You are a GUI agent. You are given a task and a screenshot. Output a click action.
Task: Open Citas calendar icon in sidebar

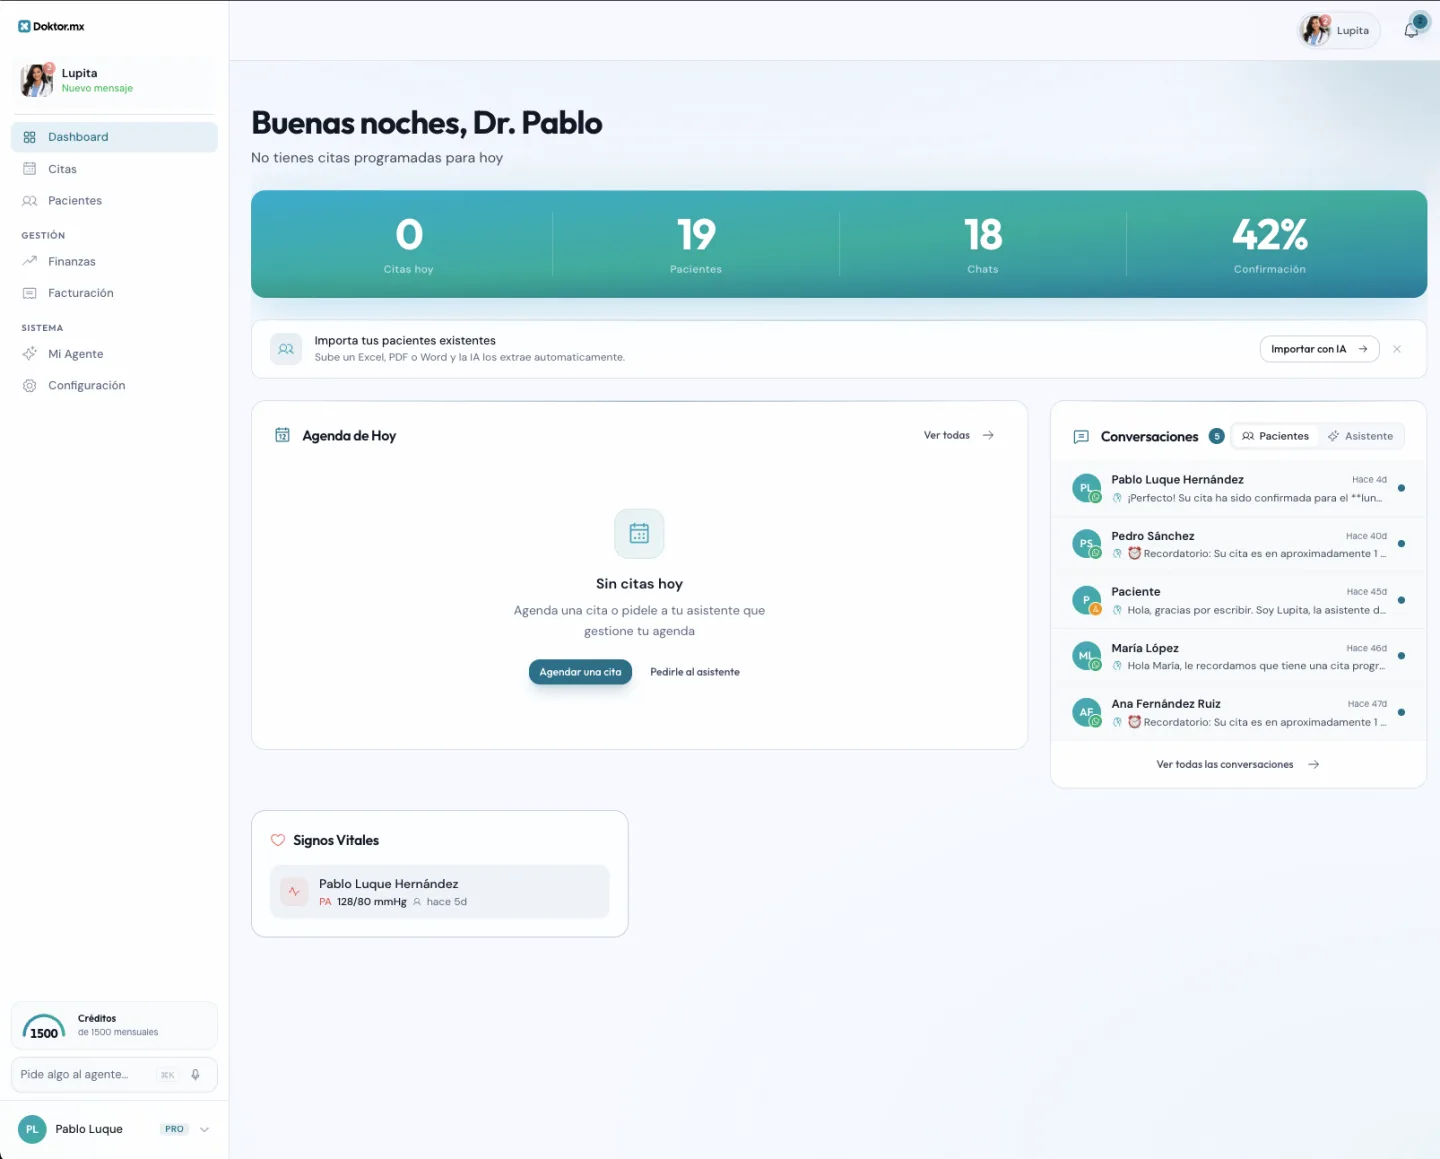pos(29,169)
